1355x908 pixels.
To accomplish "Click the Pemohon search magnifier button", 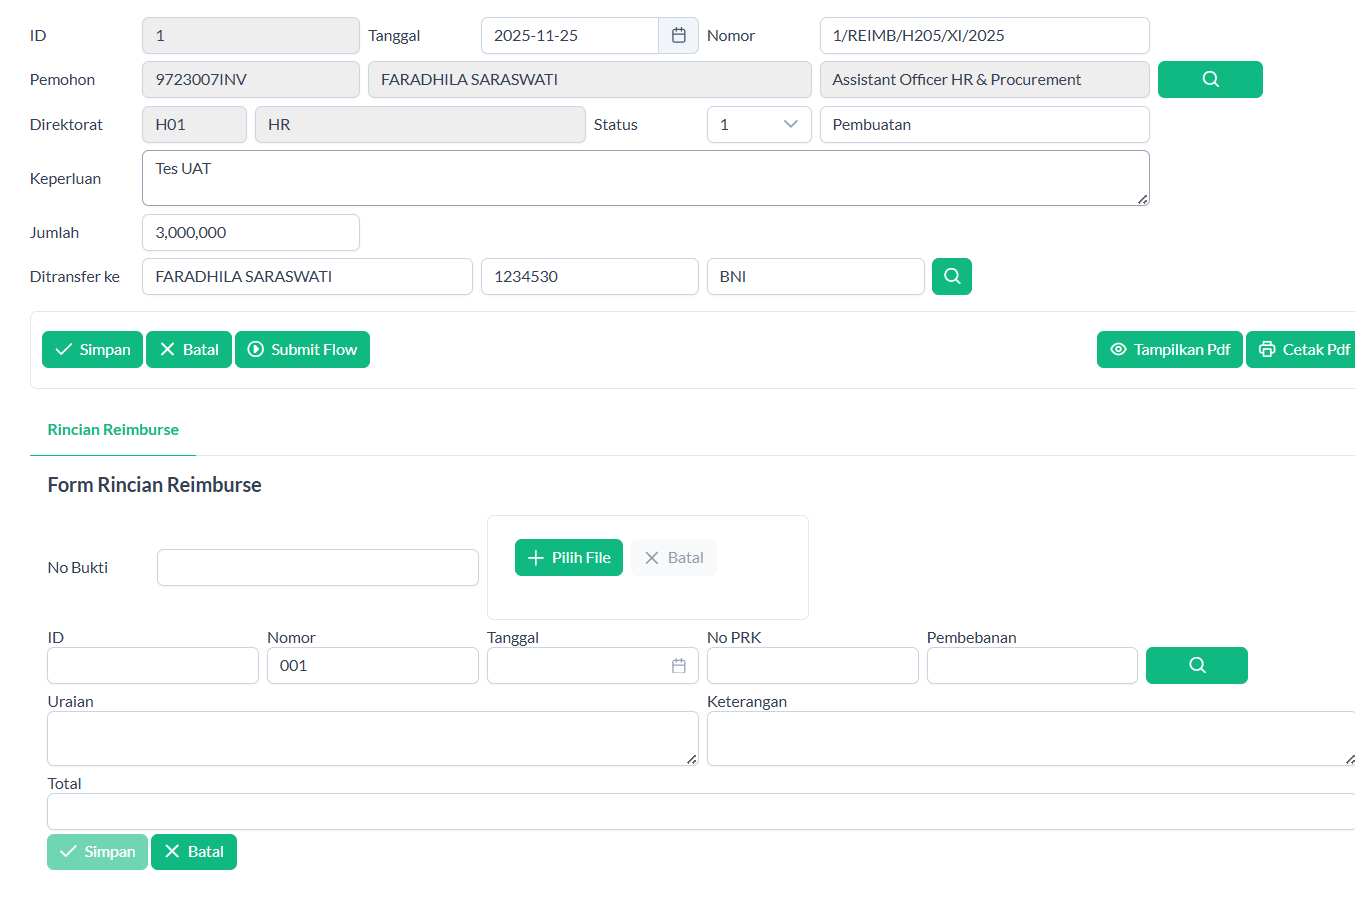I will [1210, 80].
